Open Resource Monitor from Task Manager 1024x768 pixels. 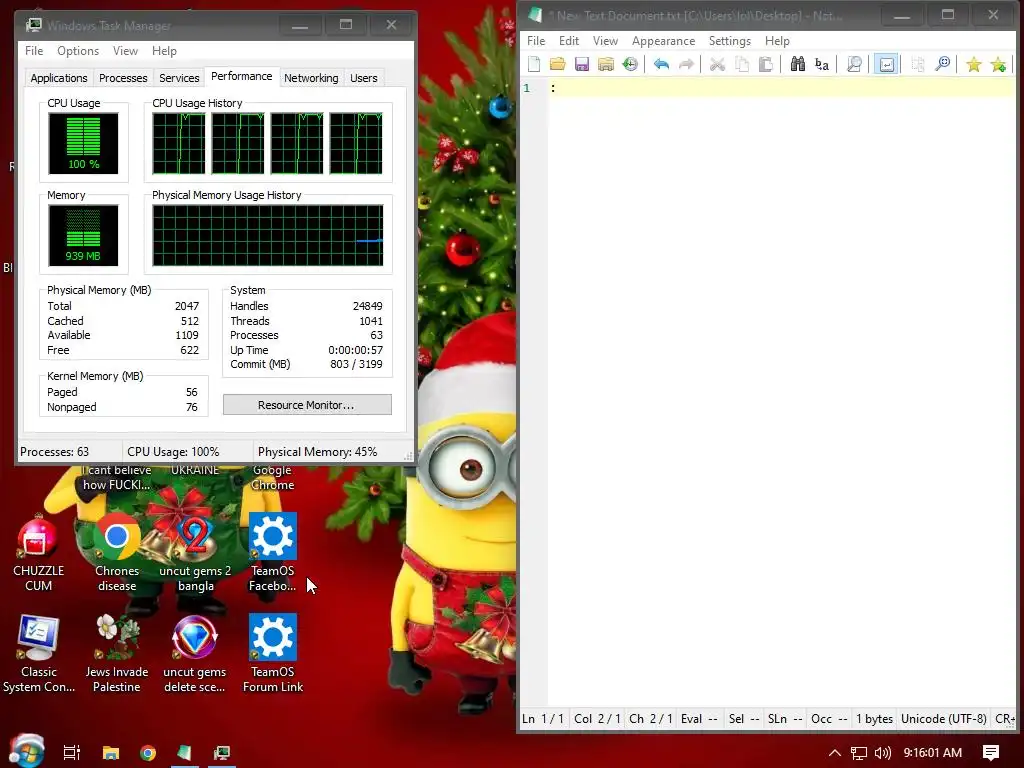pyautogui.click(x=307, y=405)
